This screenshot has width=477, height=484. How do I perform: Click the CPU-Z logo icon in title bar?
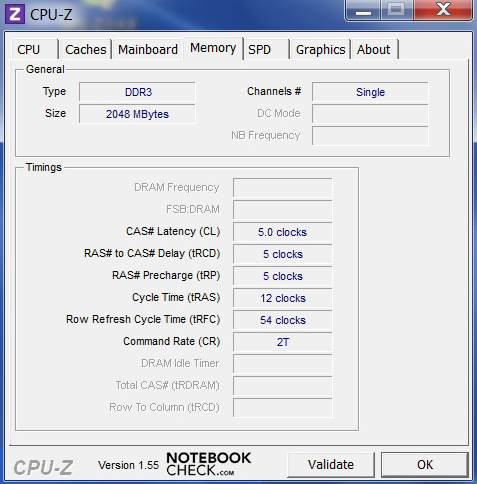coord(15,14)
